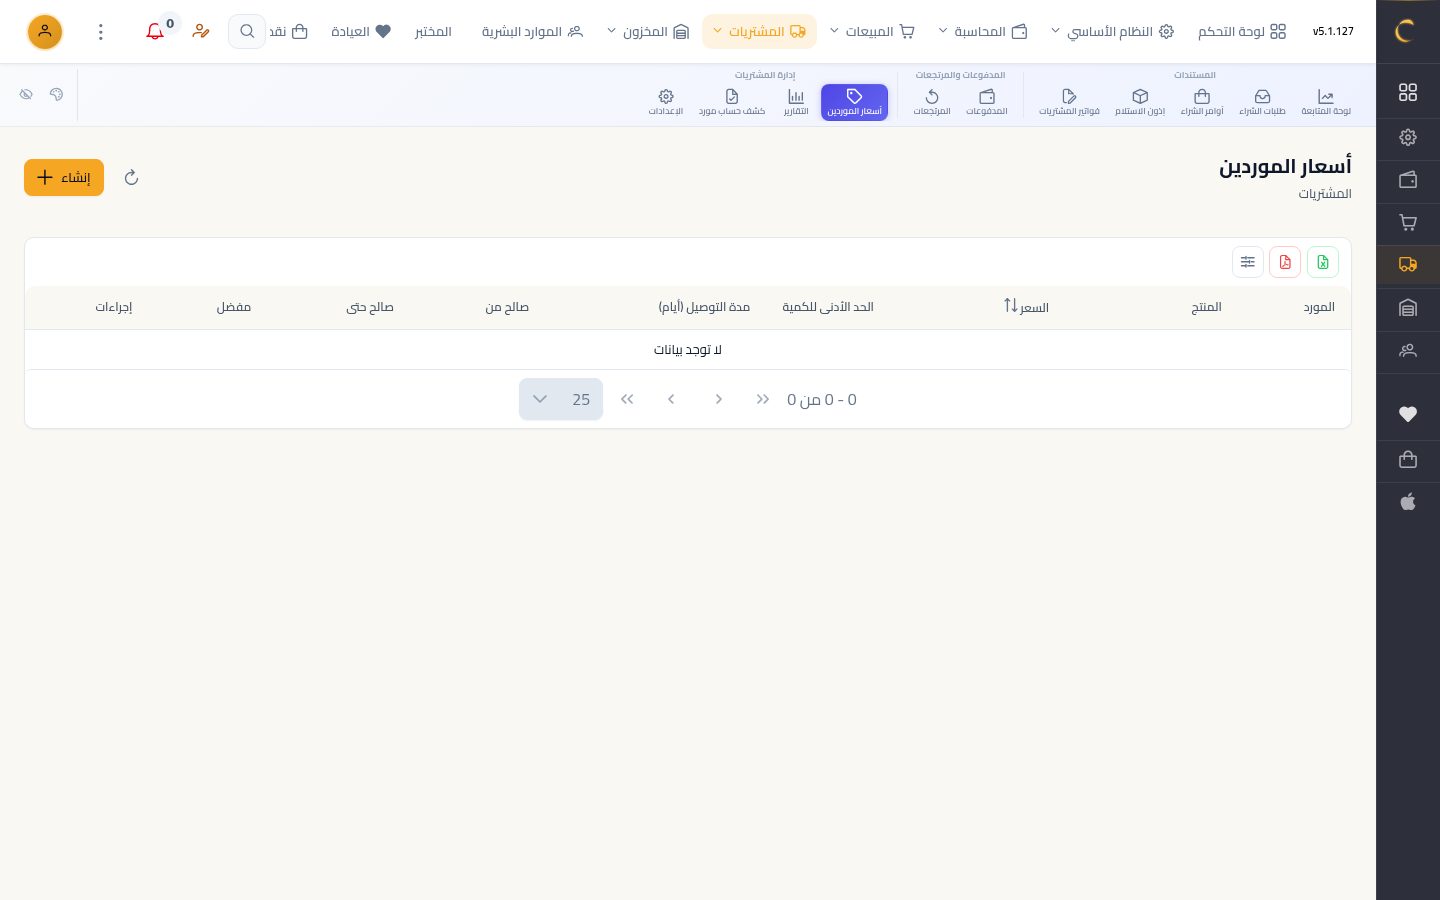Expand the المحاسبة top menu dropdown
Image resolution: width=1440 pixels, height=900 pixels.
983,32
